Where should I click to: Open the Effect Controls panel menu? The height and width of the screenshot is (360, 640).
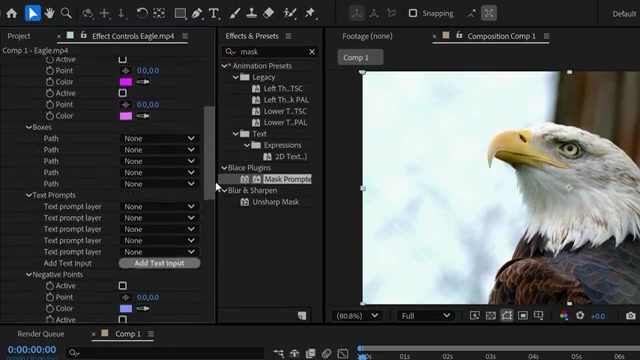(x=185, y=36)
